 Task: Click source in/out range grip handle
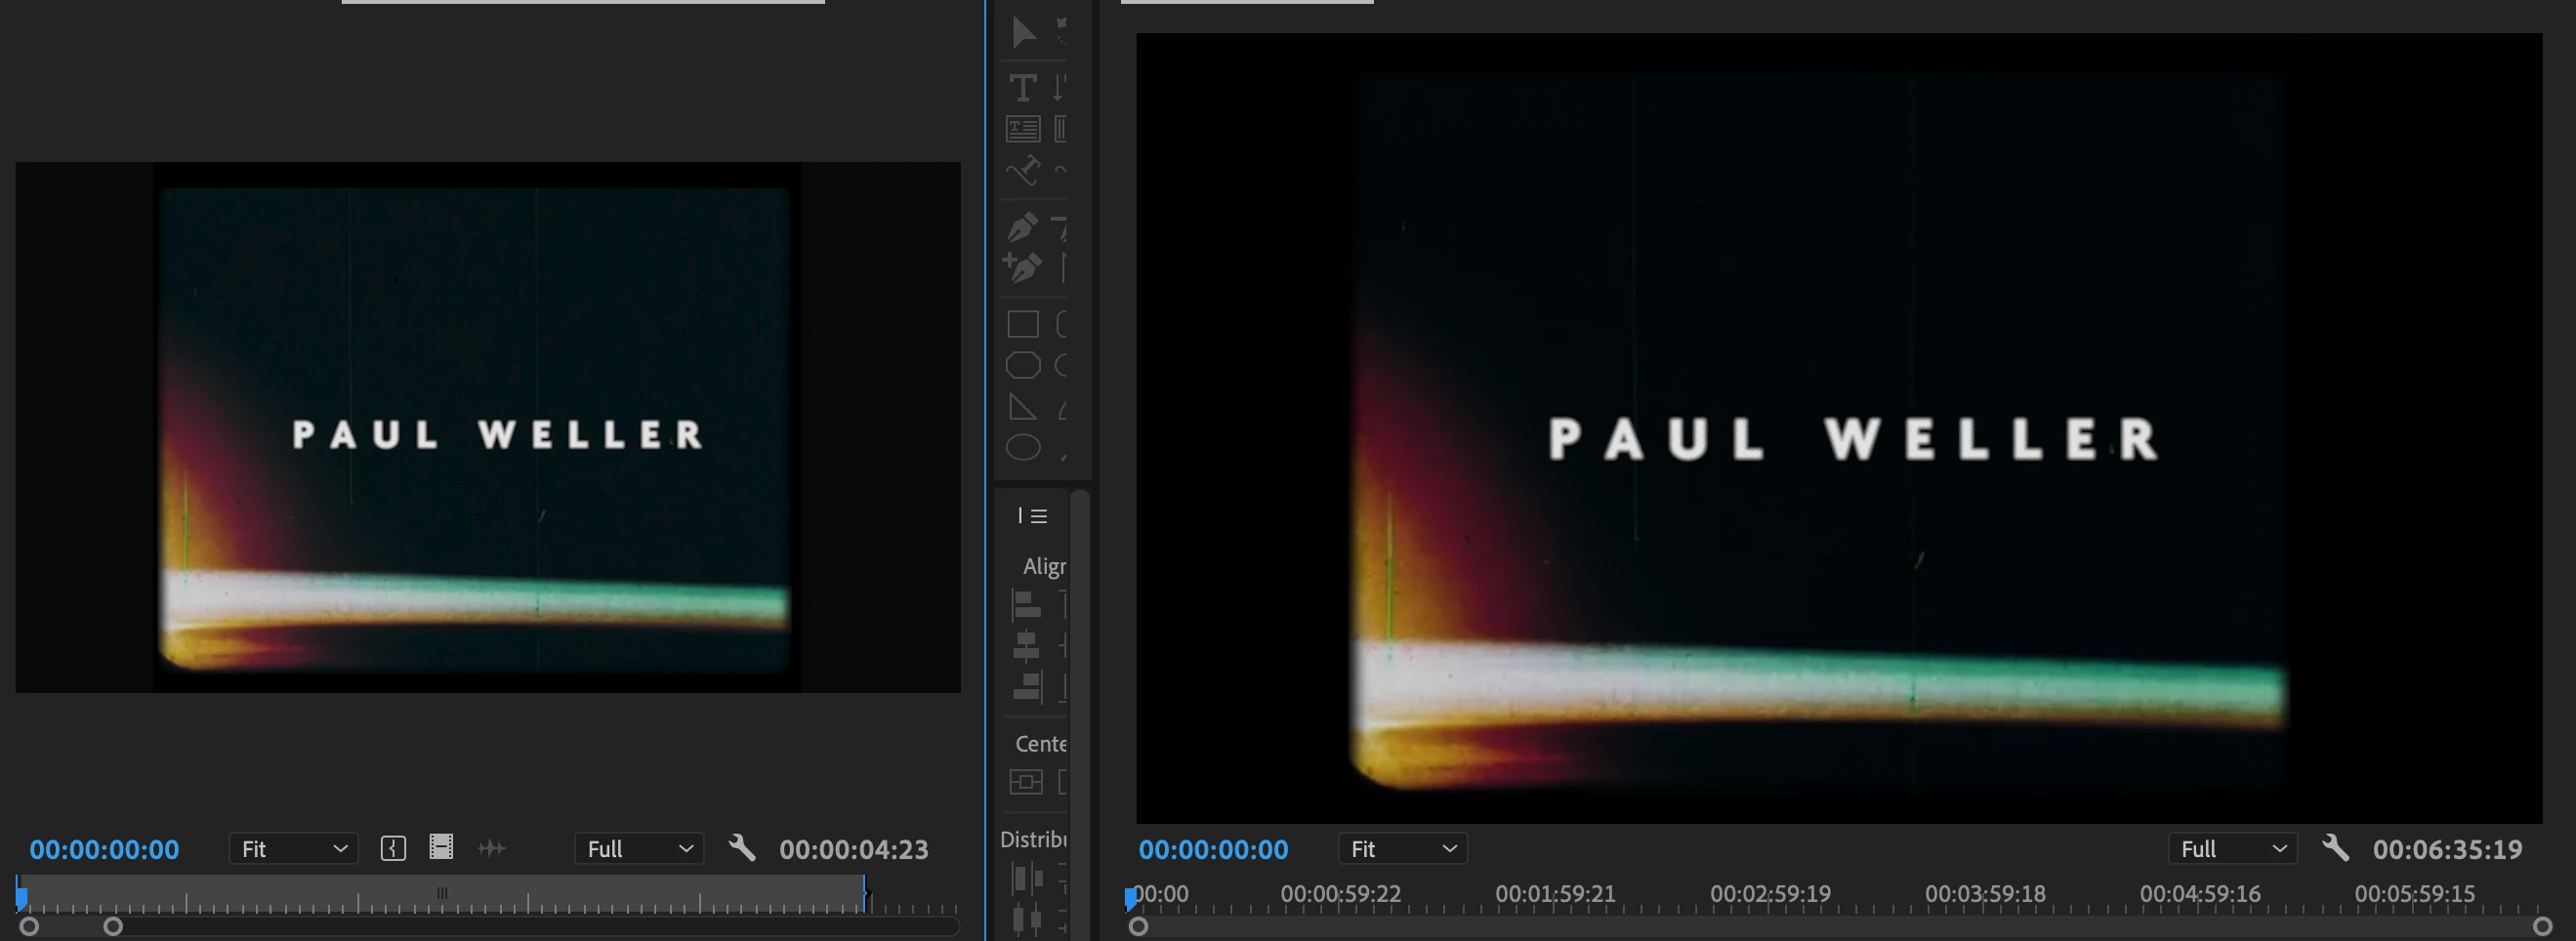pyautogui.click(x=442, y=893)
